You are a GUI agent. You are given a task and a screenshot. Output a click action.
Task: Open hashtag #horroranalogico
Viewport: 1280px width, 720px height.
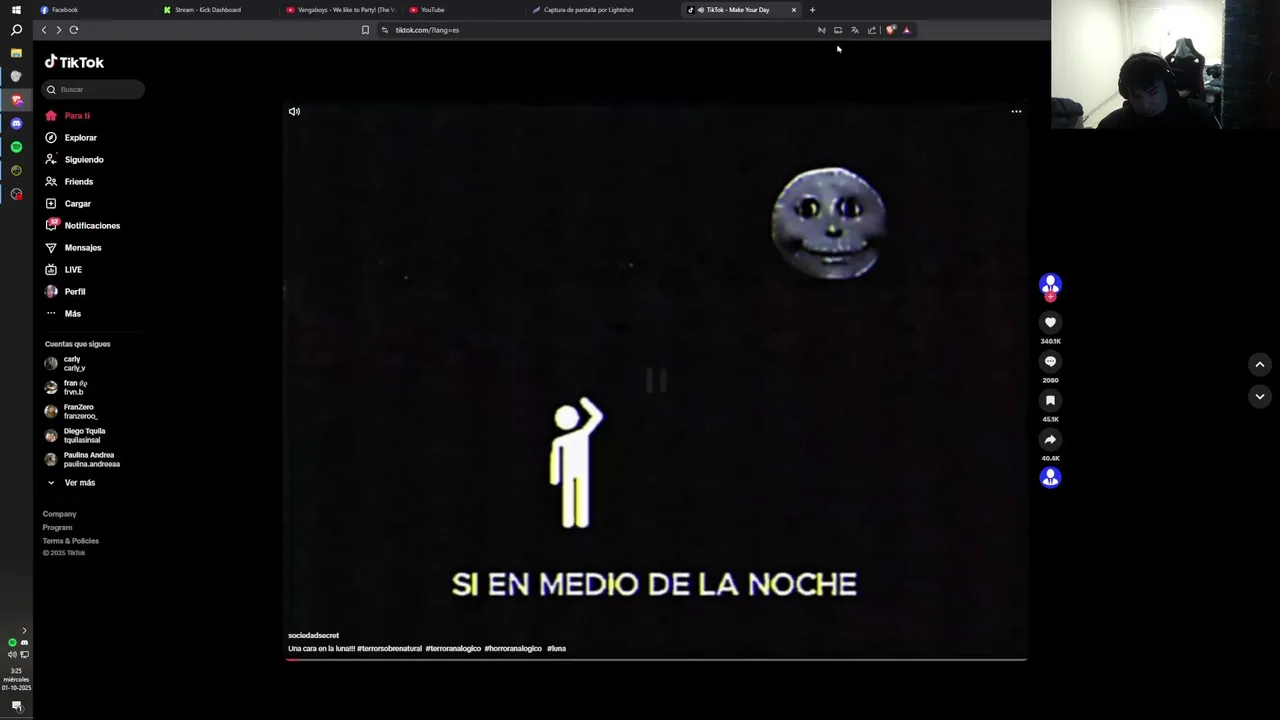tap(513, 648)
